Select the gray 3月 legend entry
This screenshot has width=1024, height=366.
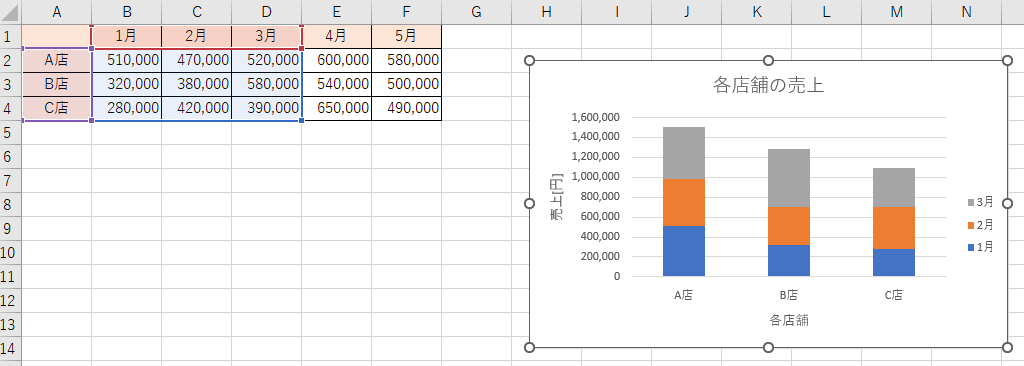click(980, 202)
